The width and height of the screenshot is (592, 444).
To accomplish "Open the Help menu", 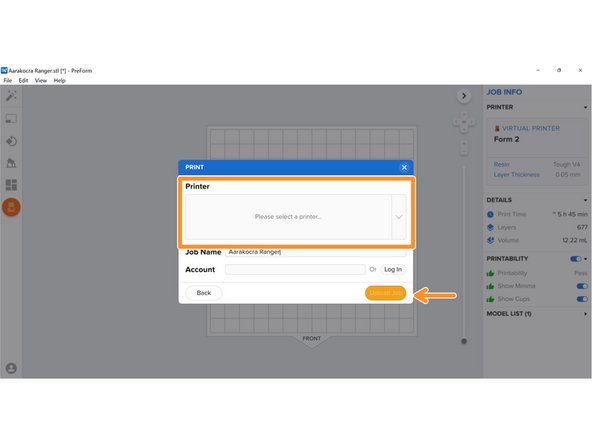I will point(60,80).
